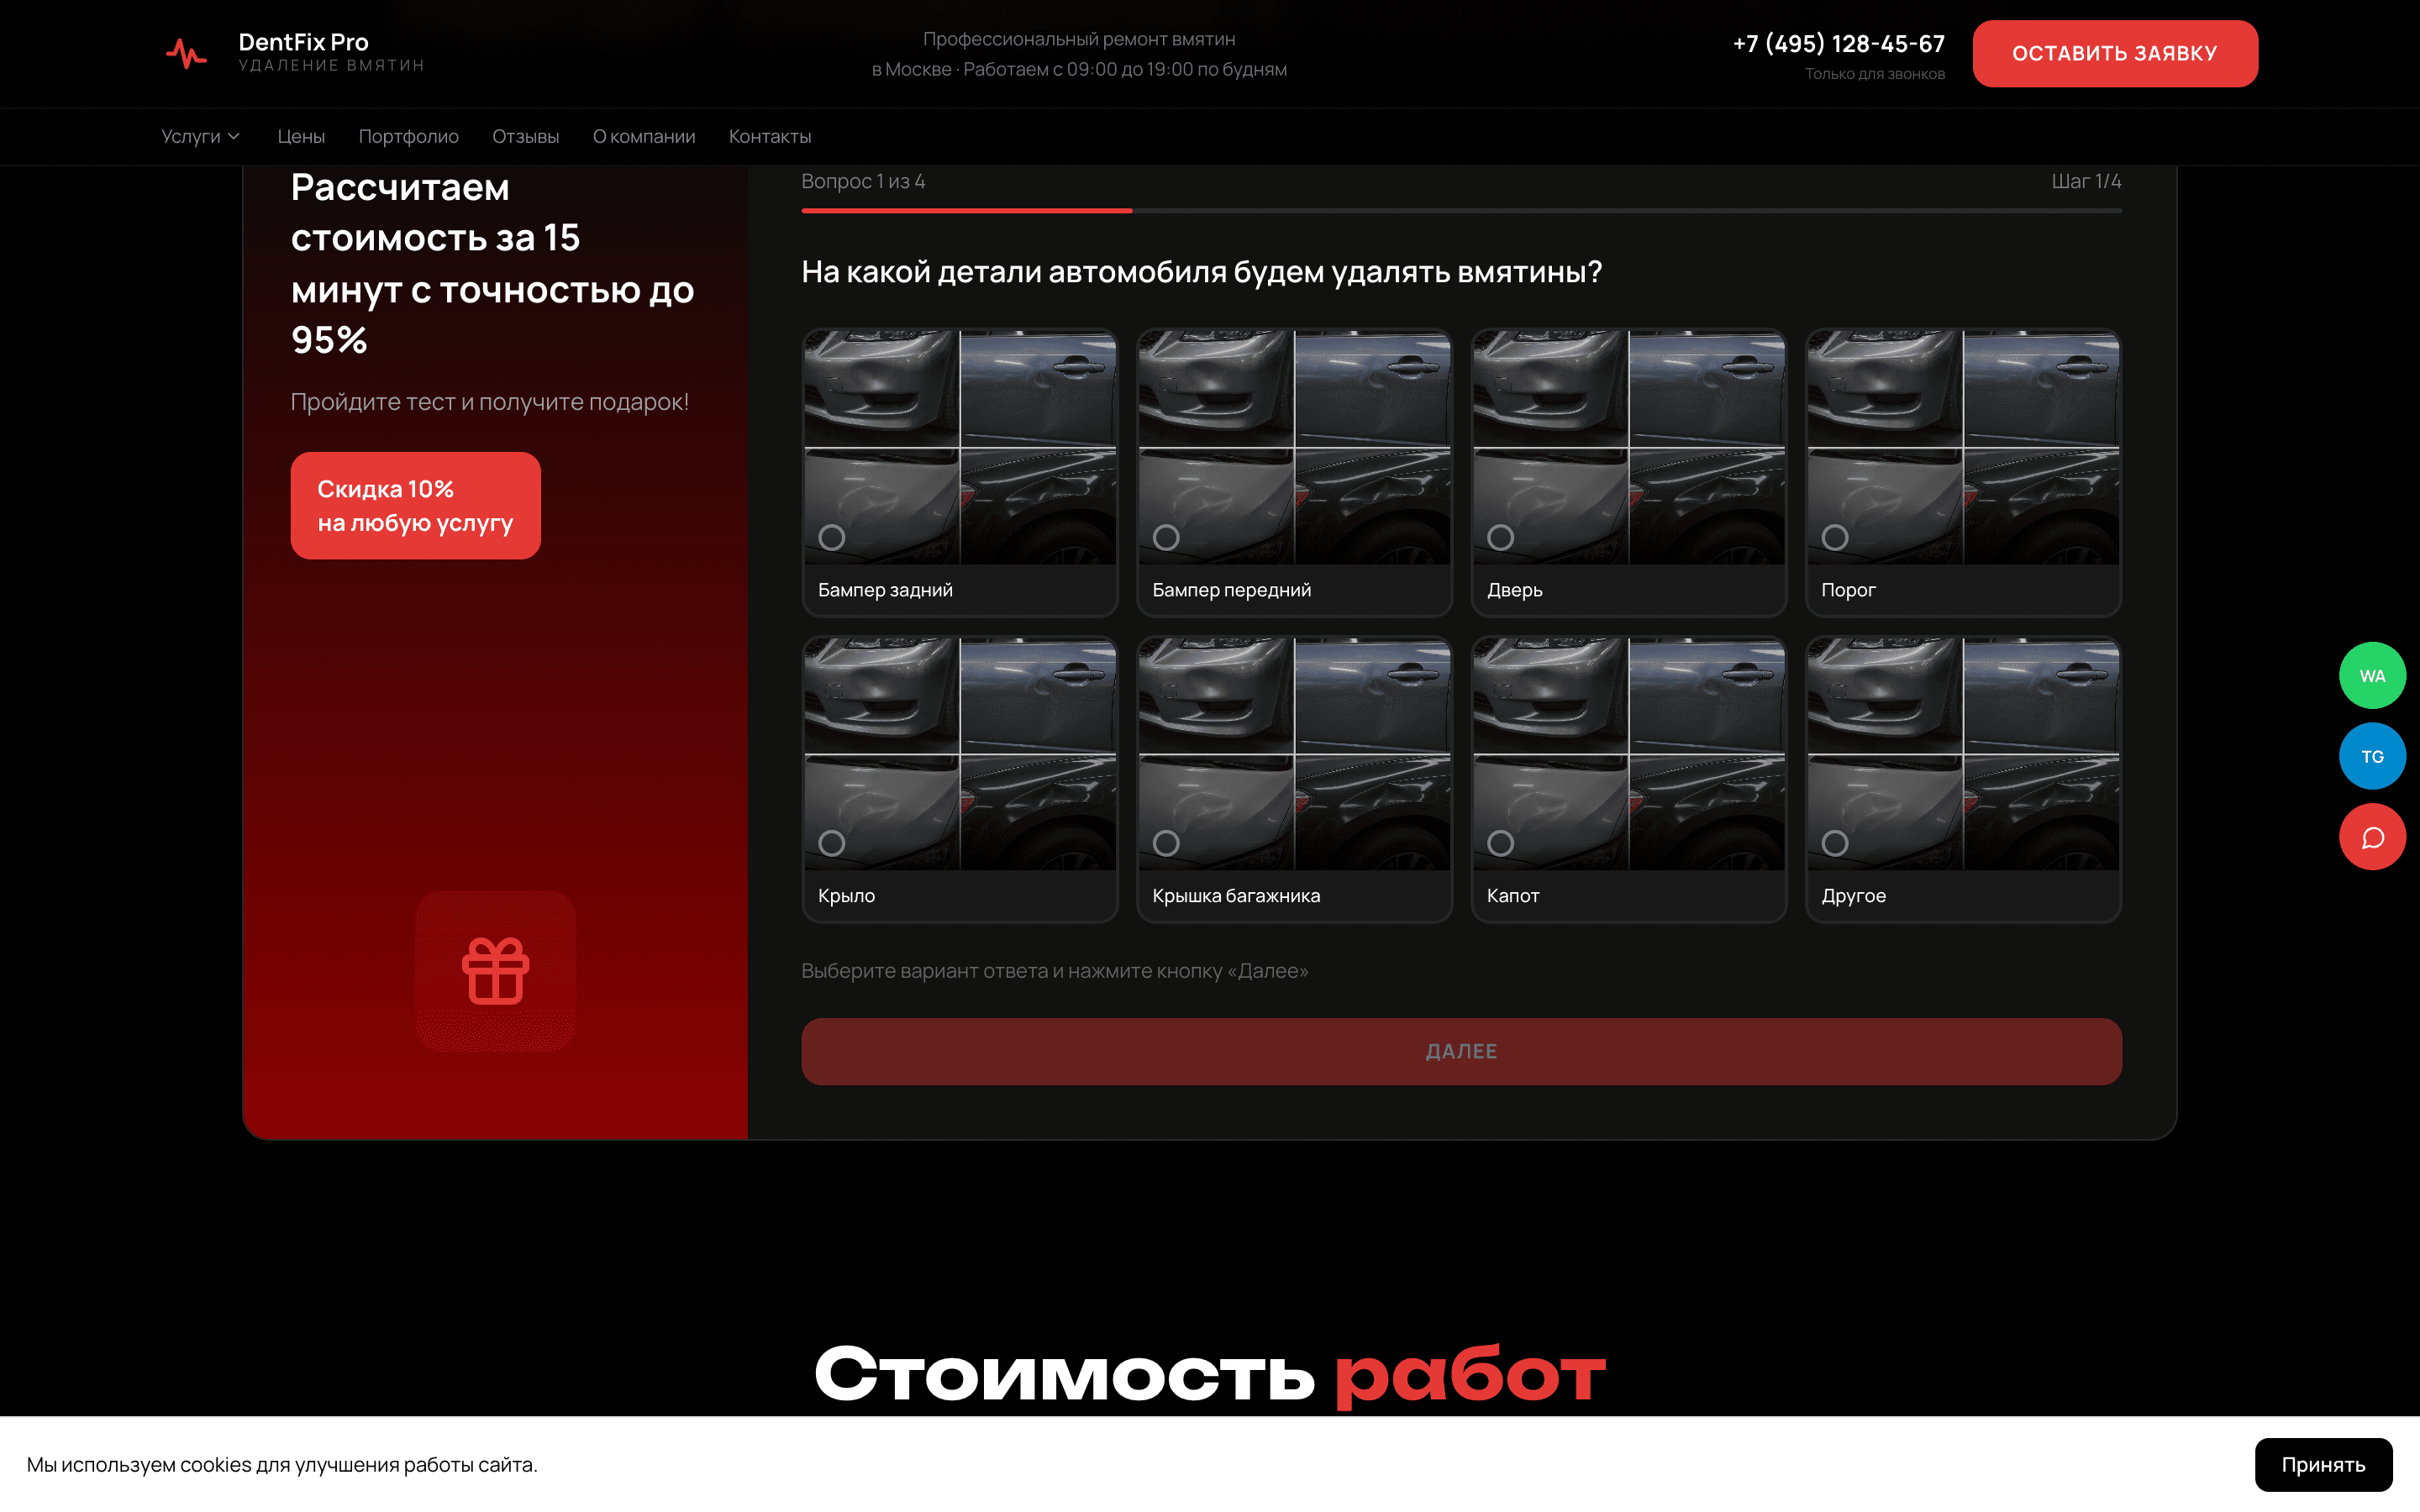Click the Только для звонков note
This screenshot has width=2420, height=1512.
(x=1875, y=74)
